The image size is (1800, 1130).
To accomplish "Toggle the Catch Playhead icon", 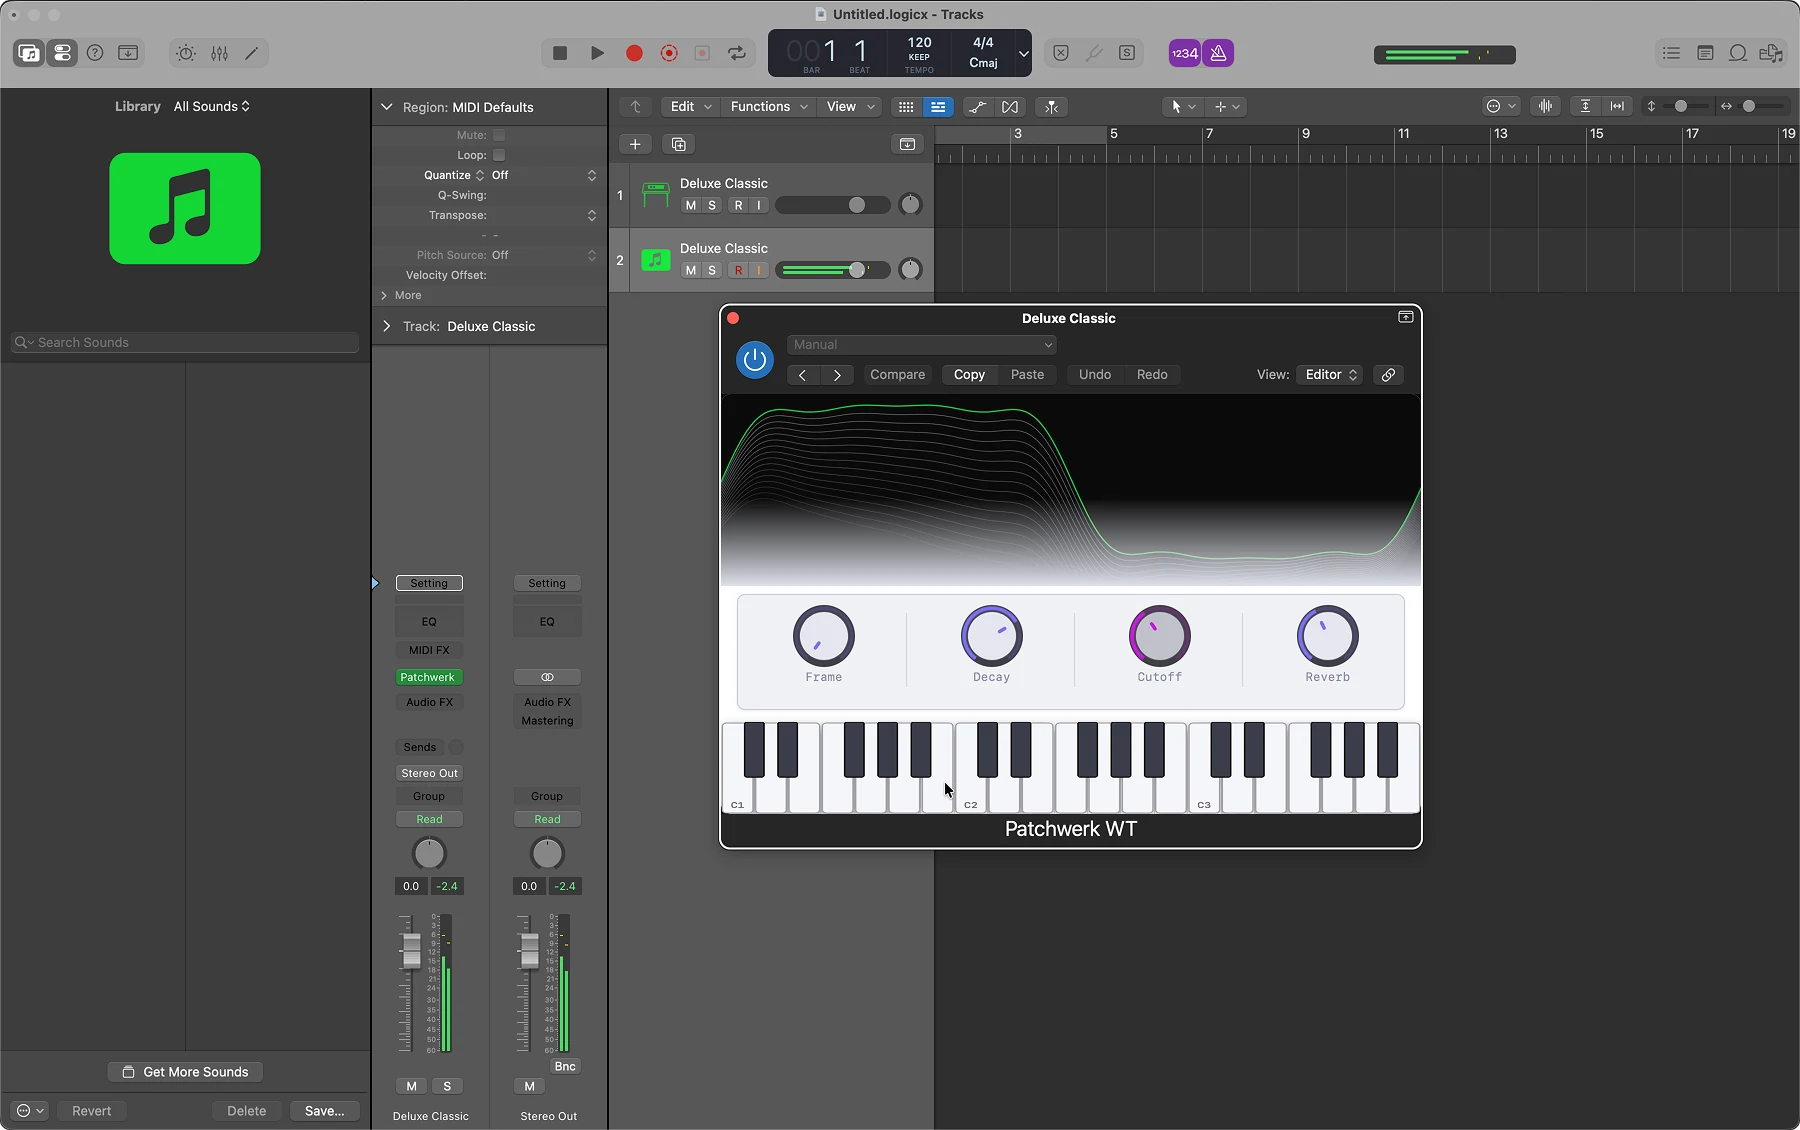I will tap(1051, 107).
